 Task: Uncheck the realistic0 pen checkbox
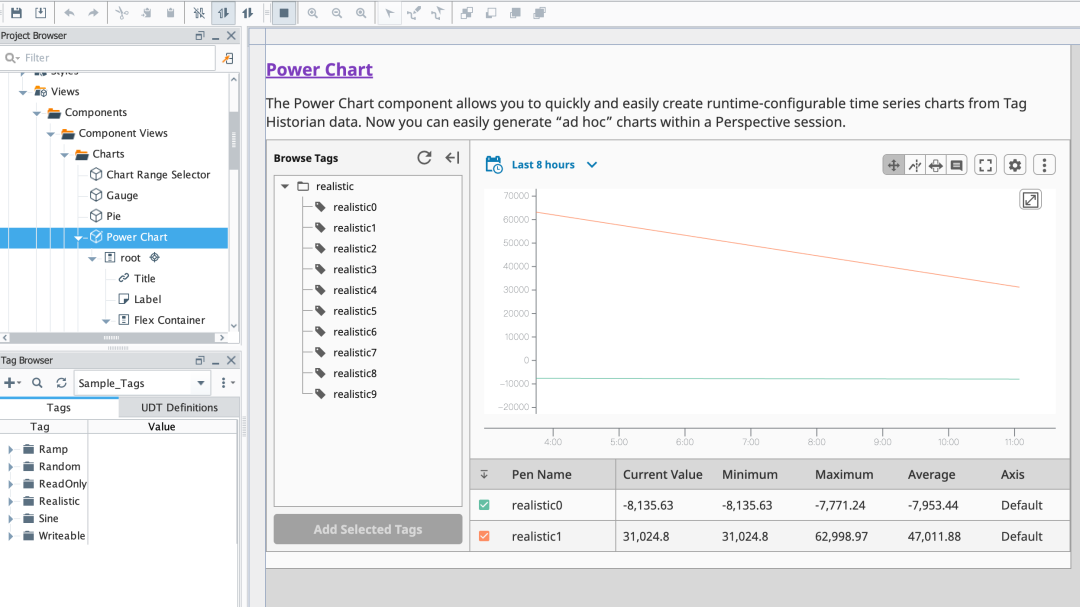484,505
